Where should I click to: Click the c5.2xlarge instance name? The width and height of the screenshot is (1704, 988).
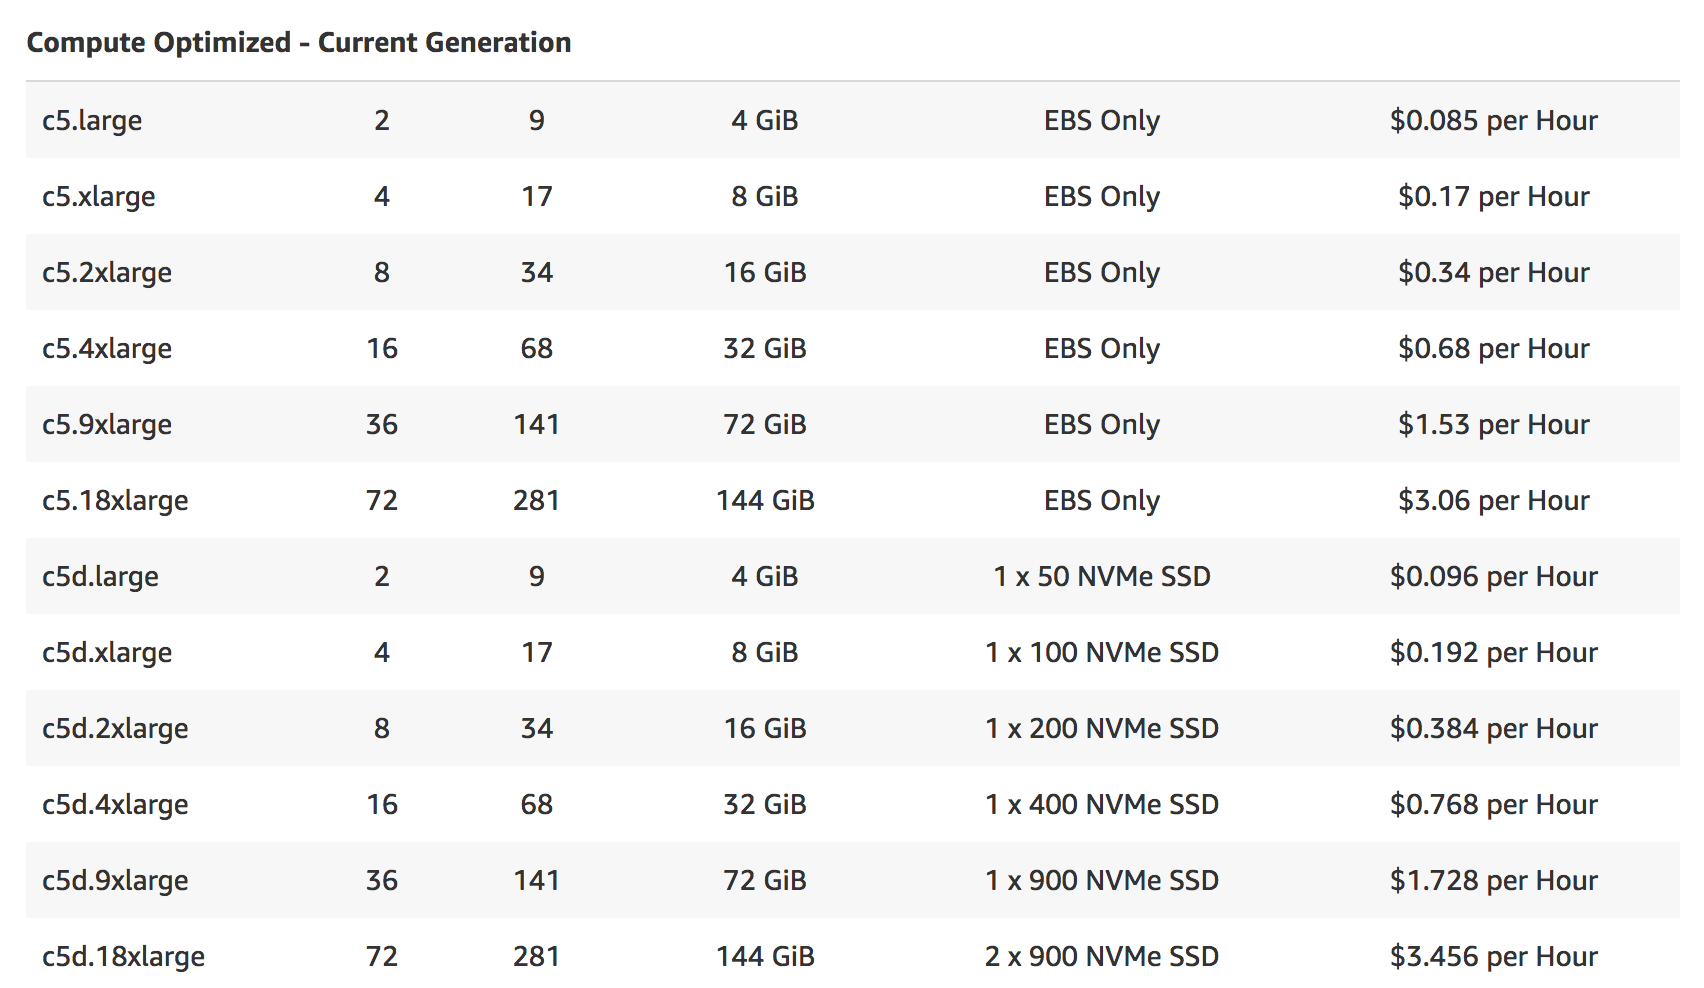click(107, 273)
